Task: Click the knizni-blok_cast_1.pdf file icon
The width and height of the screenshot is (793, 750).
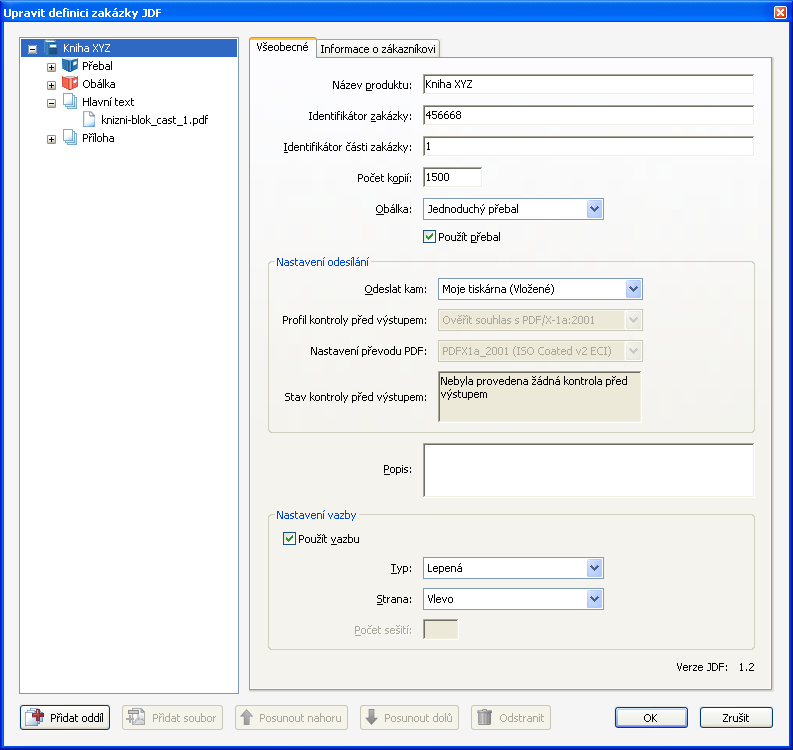Action: tap(89, 120)
